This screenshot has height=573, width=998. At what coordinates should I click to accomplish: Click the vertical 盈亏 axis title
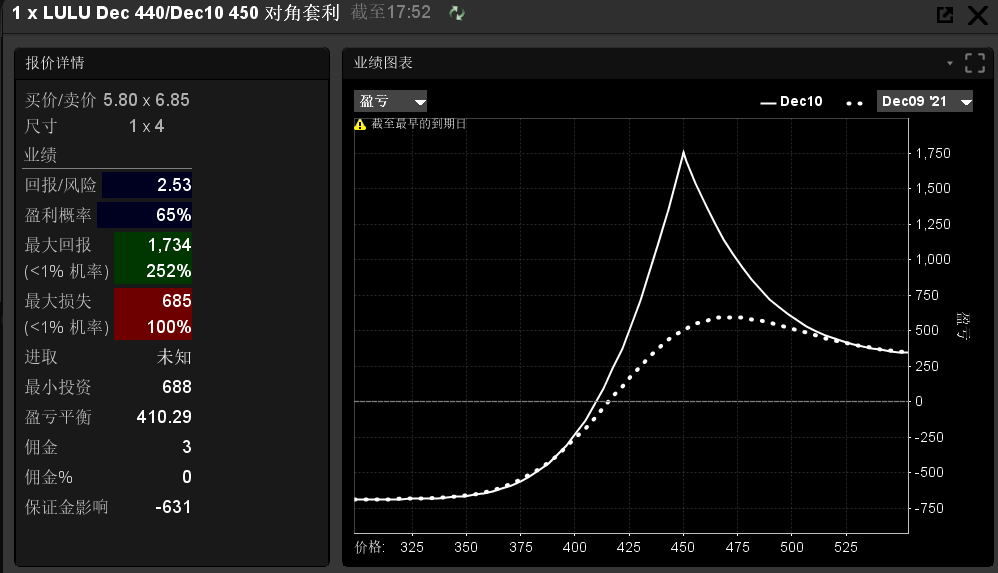963,326
